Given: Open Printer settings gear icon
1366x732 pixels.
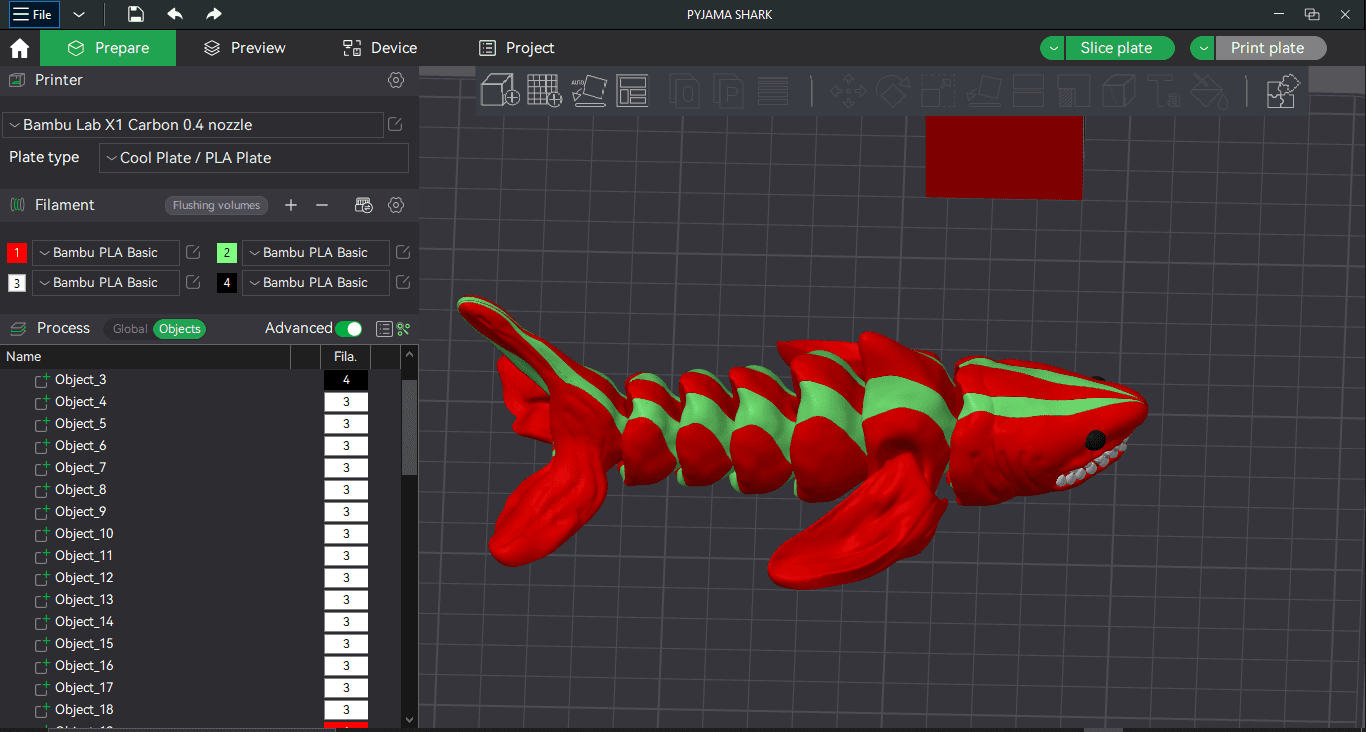Looking at the screenshot, I should click(396, 80).
